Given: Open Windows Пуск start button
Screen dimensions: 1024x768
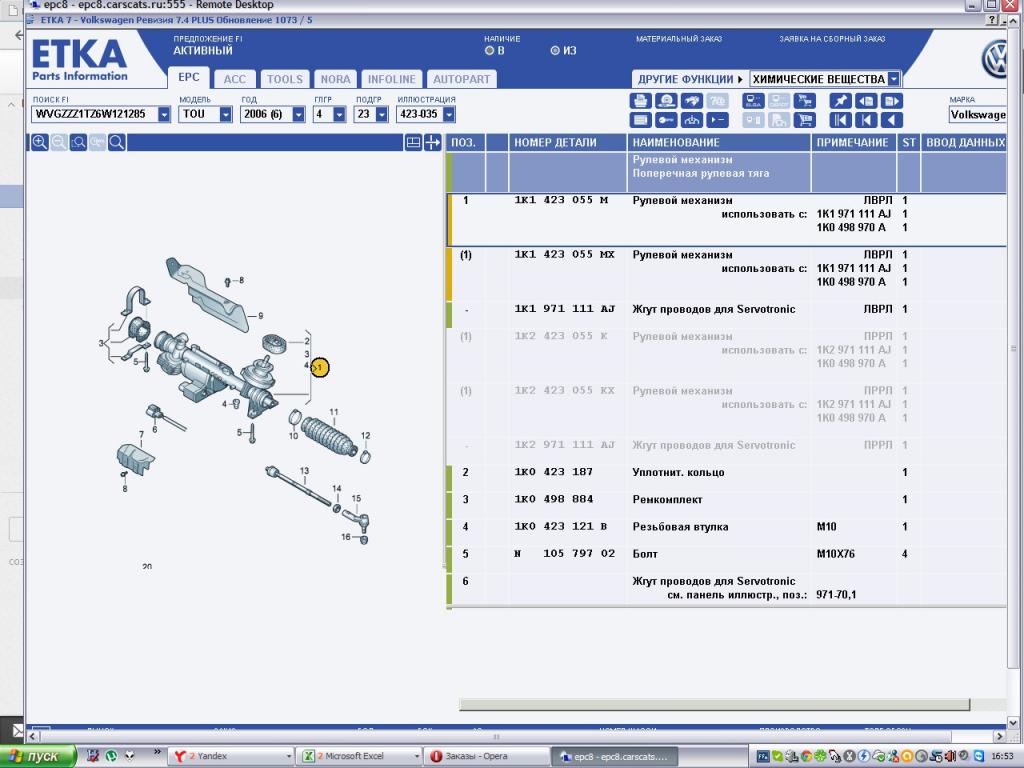Looking at the screenshot, I should tap(38, 756).
